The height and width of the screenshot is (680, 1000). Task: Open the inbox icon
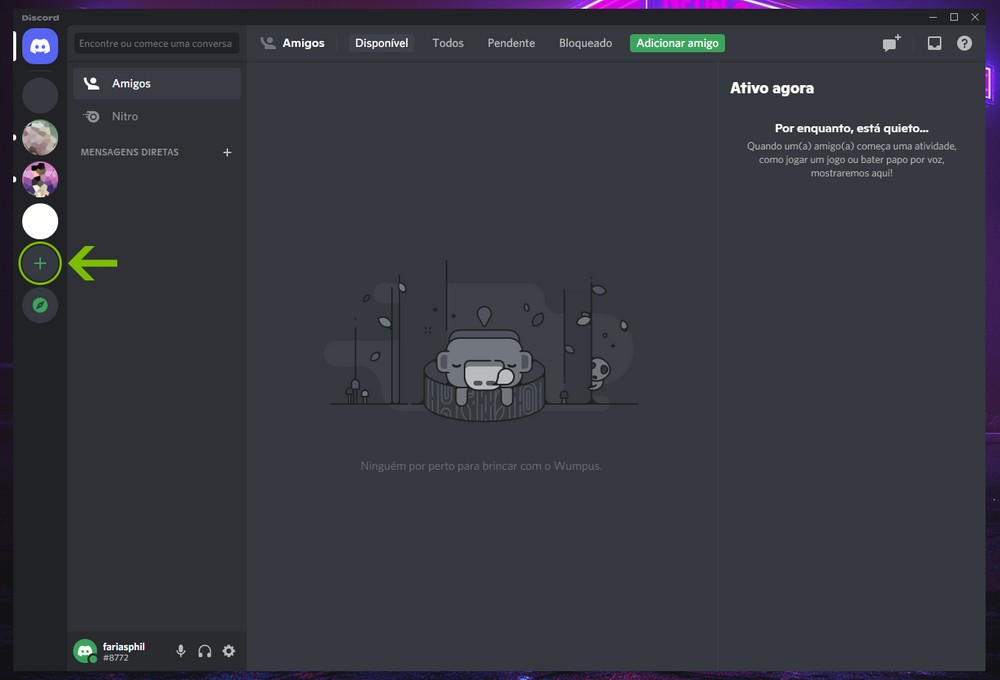pyautogui.click(x=934, y=44)
